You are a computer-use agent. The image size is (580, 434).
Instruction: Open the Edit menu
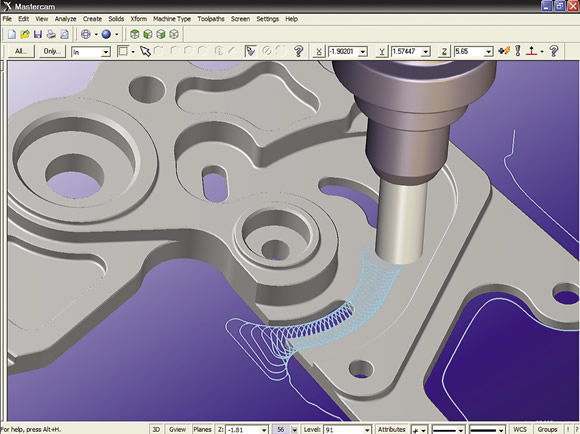[x=24, y=19]
